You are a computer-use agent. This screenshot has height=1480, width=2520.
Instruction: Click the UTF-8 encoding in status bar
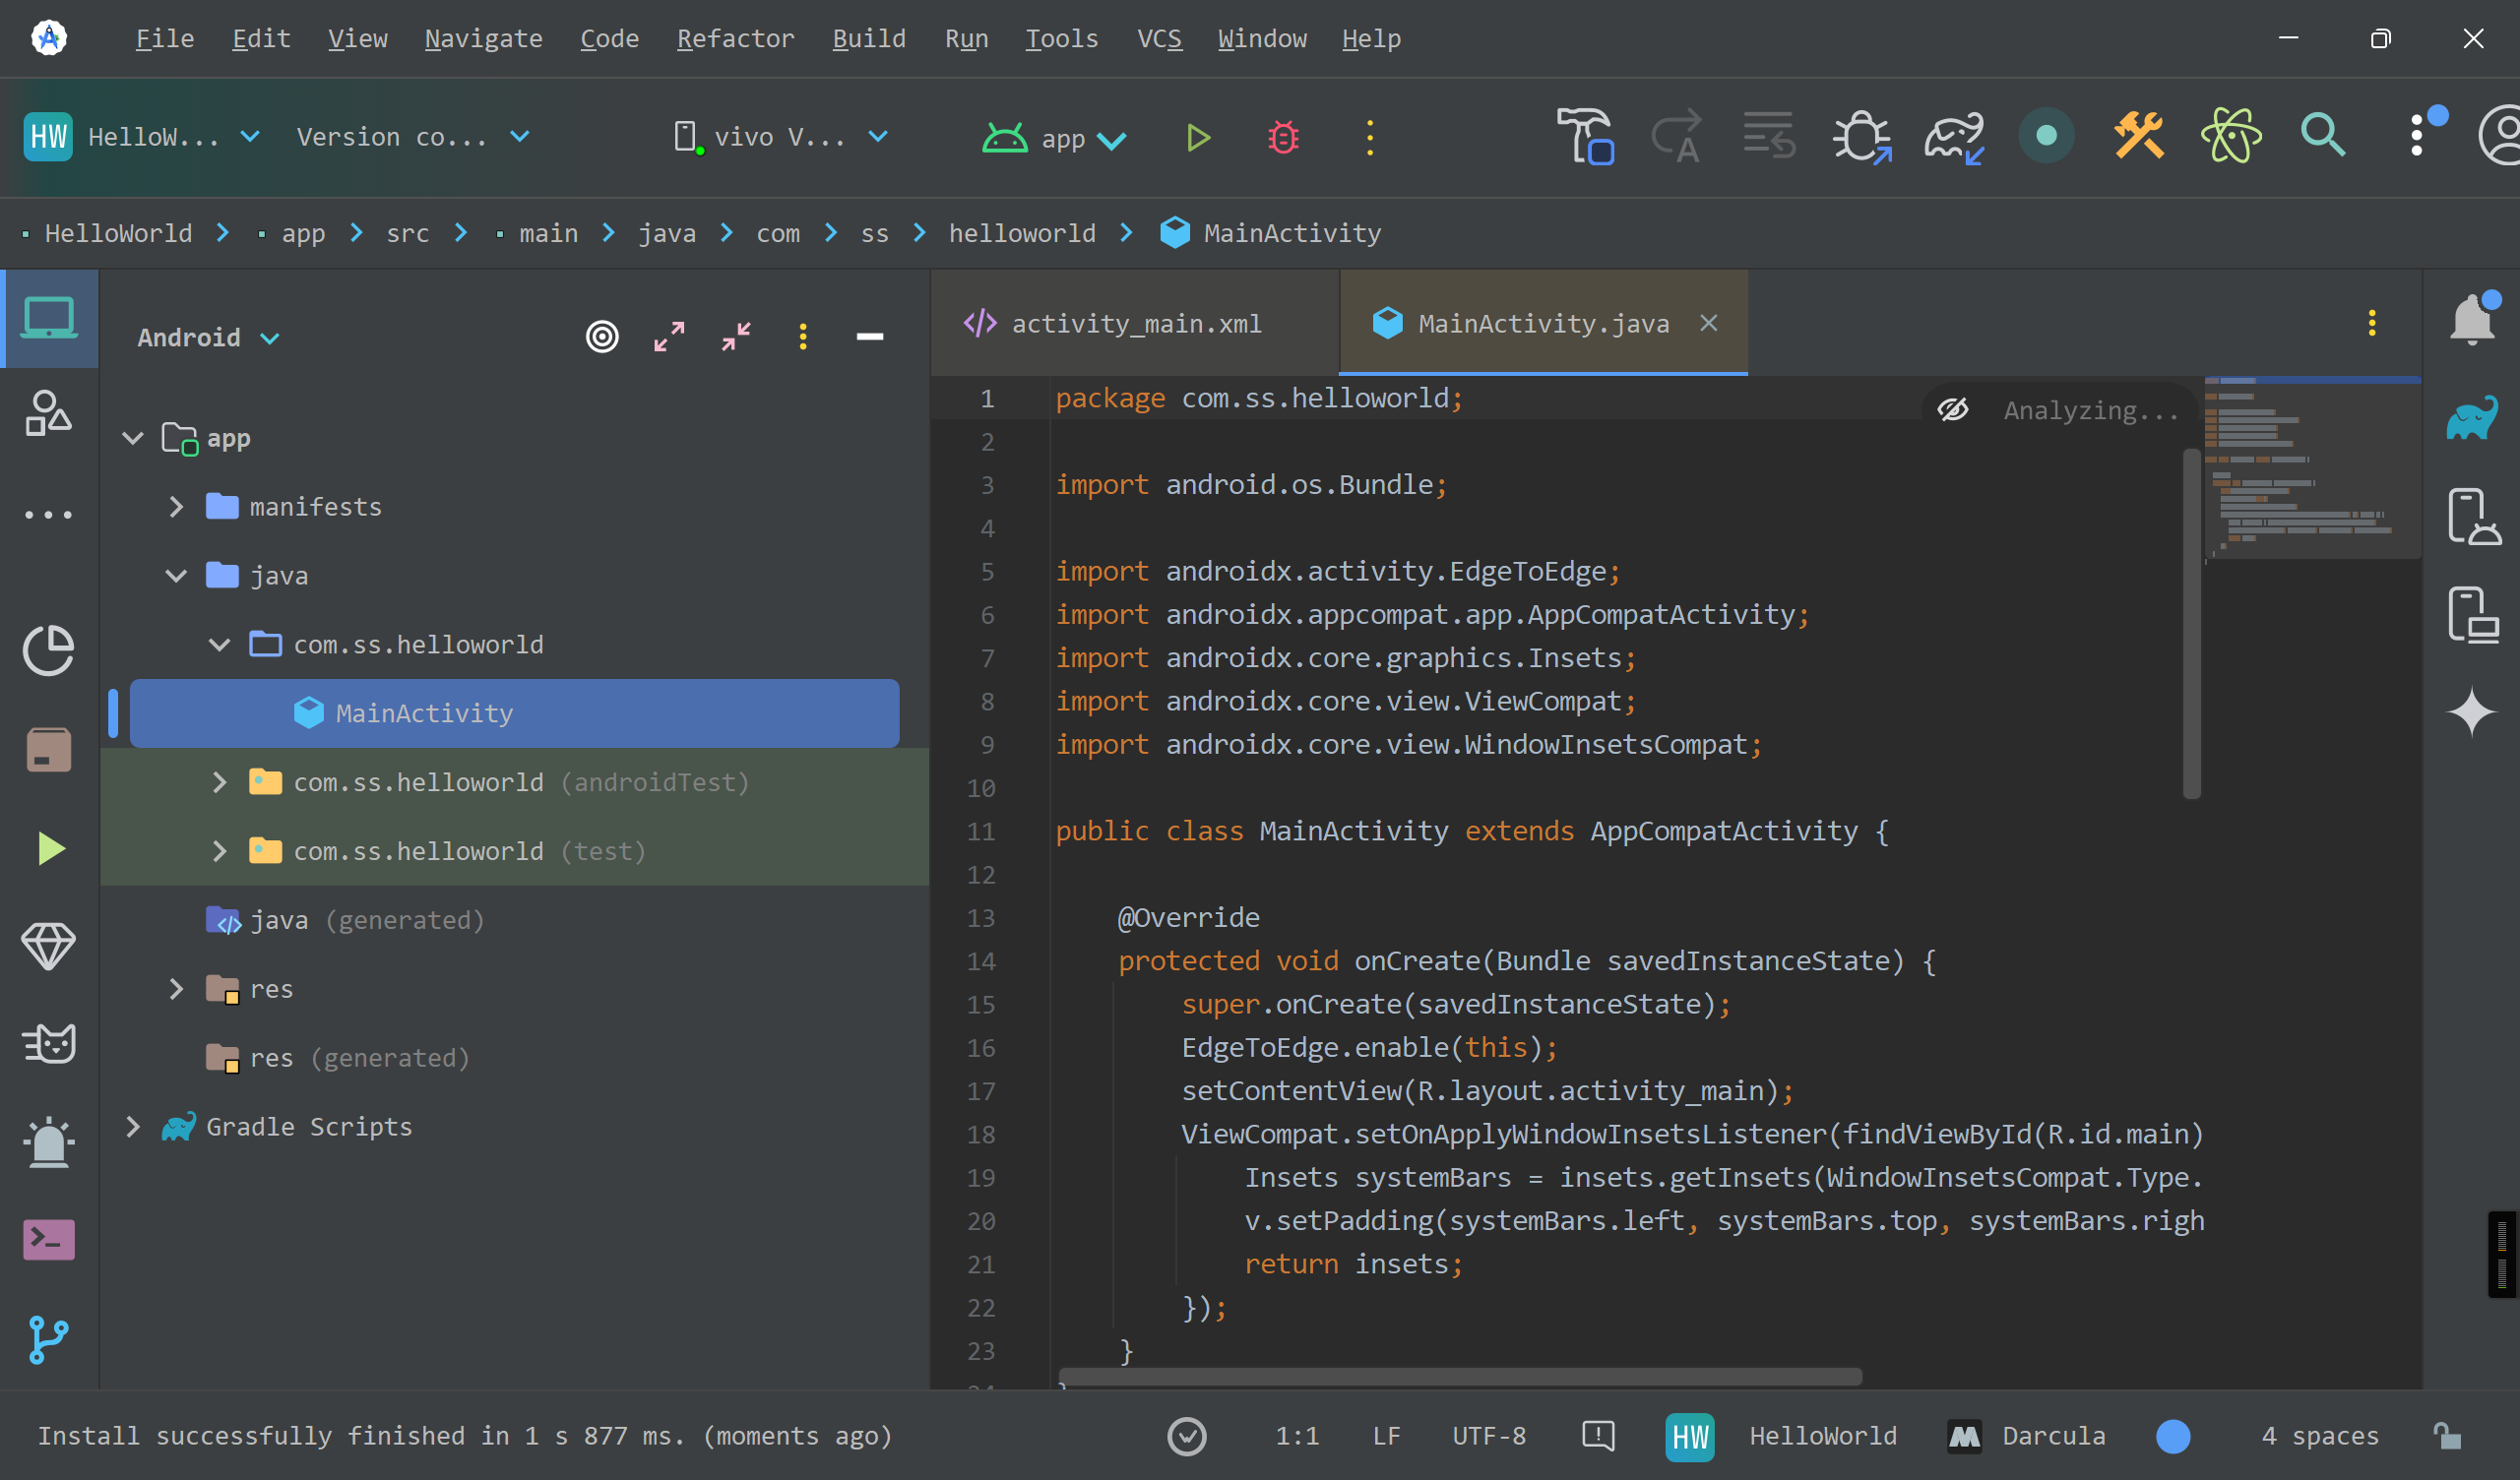[1489, 1436]
